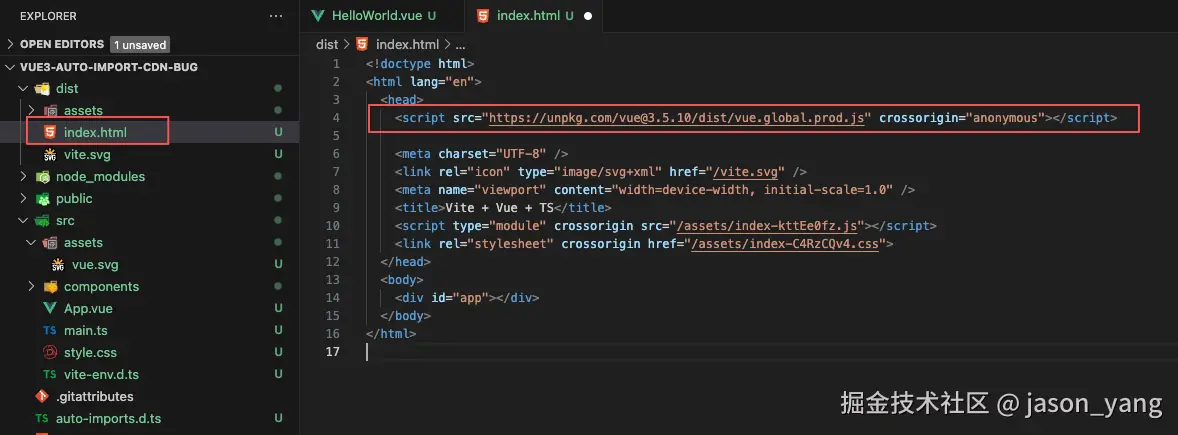Open .gitattributes in the file tree
Viewport: 1178px width, 435px height.
click(94, 396)
